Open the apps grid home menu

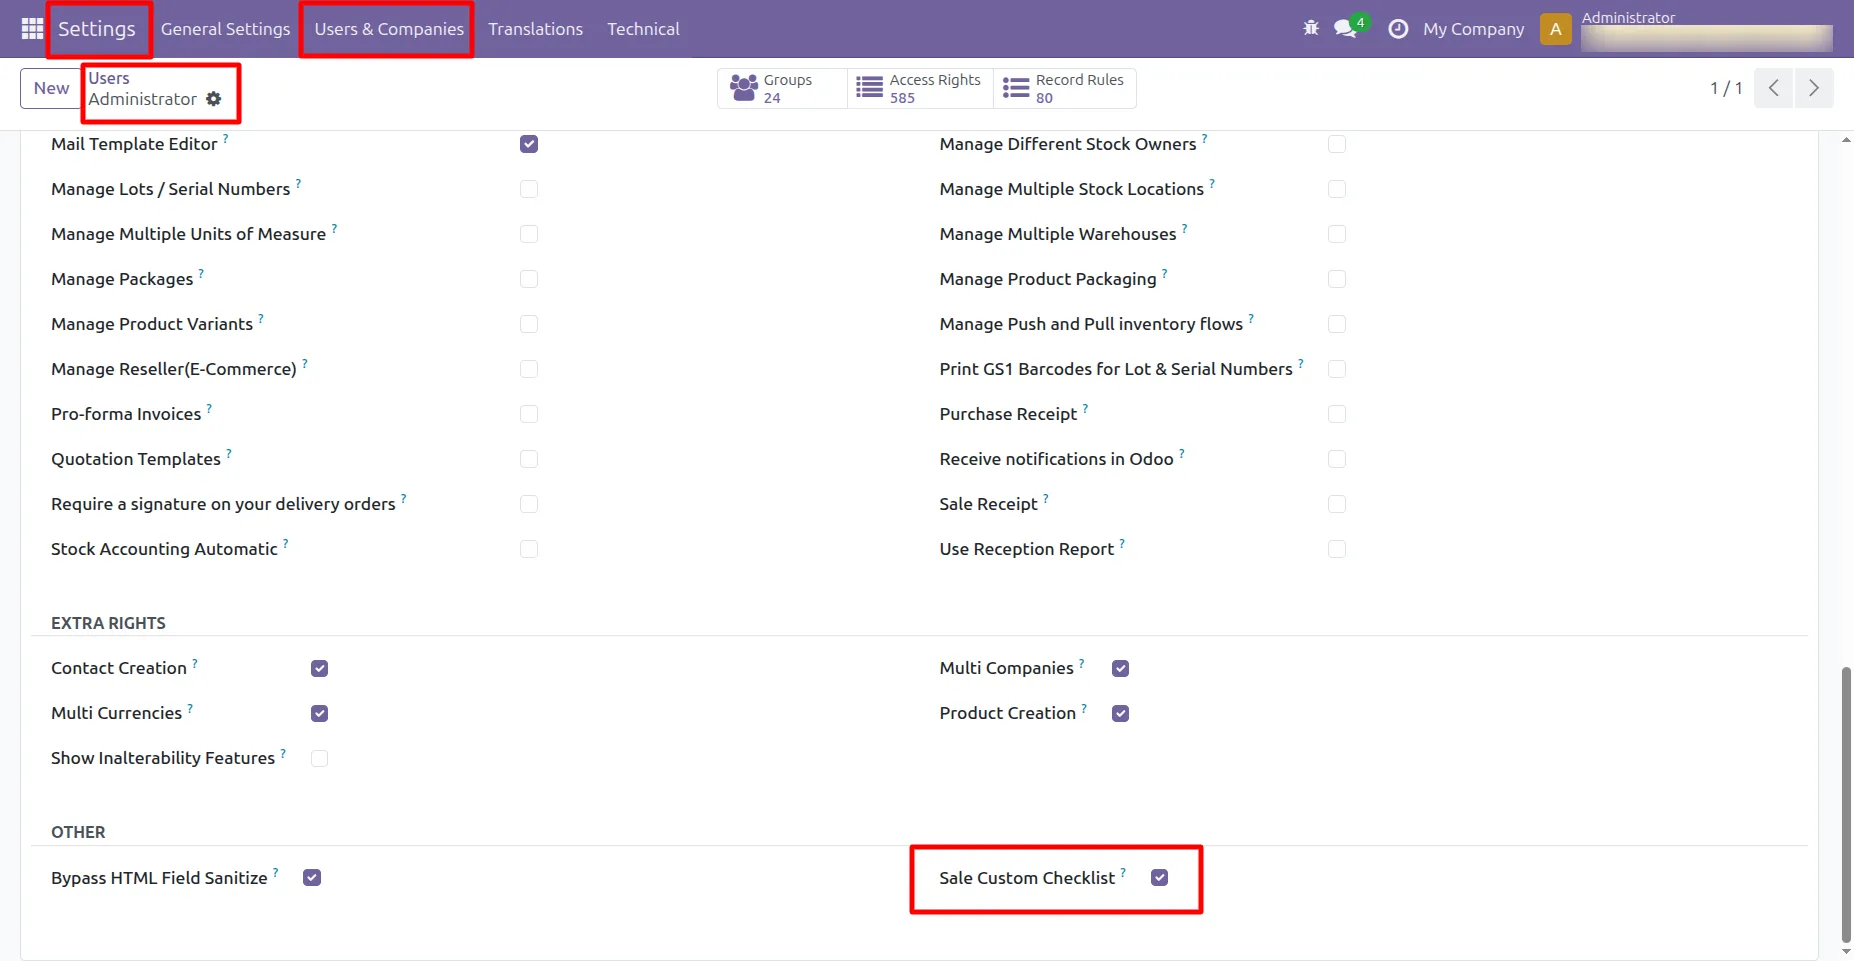[x=32, y=29]
